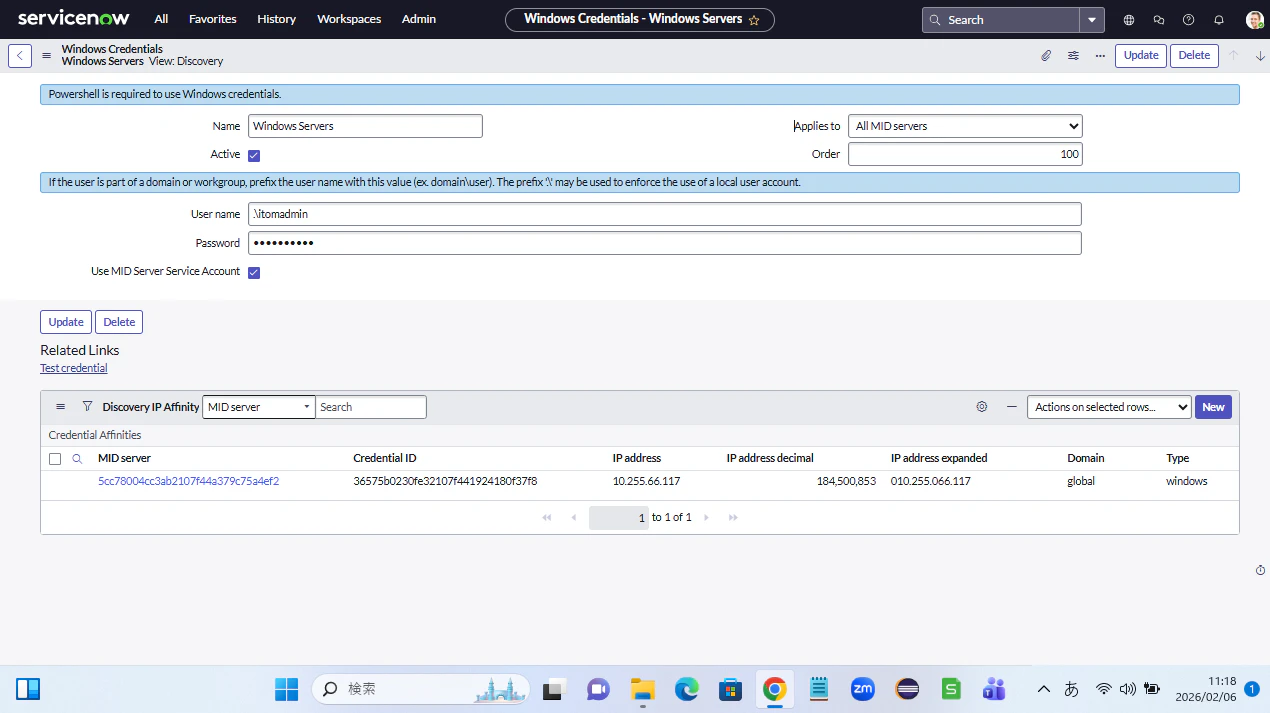Open the Test credential link

point(74,368)
